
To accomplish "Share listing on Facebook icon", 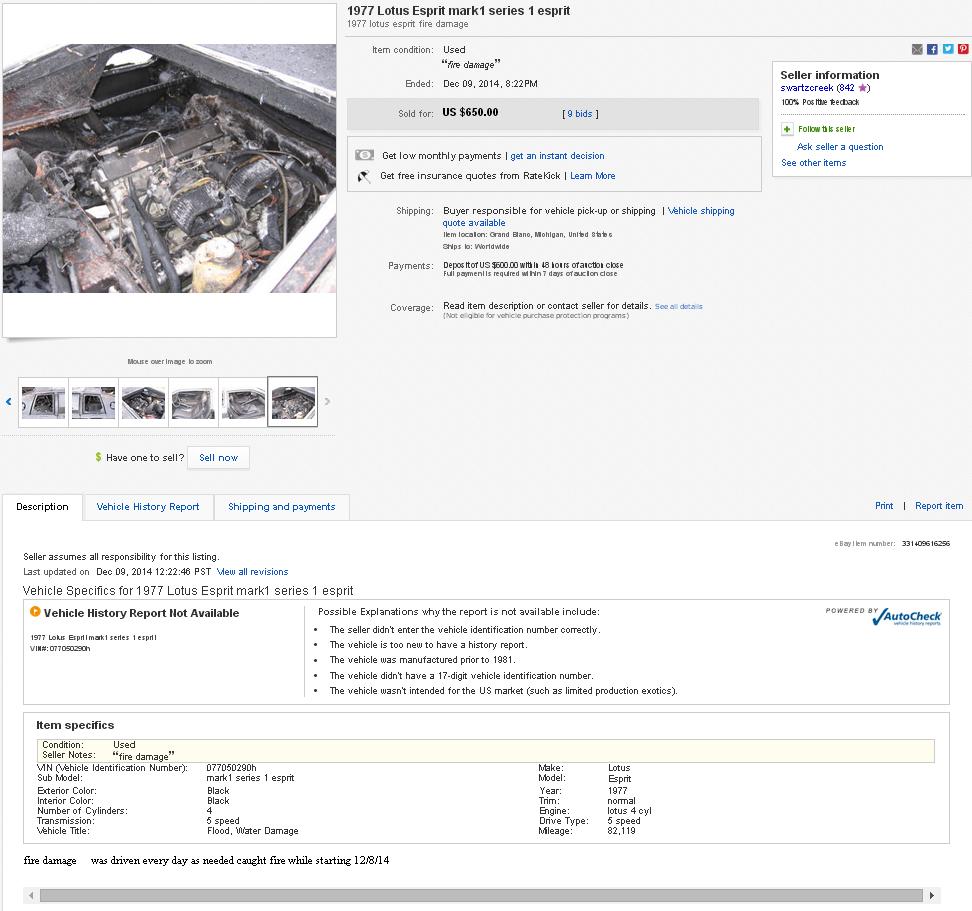I will click(932, 49).
